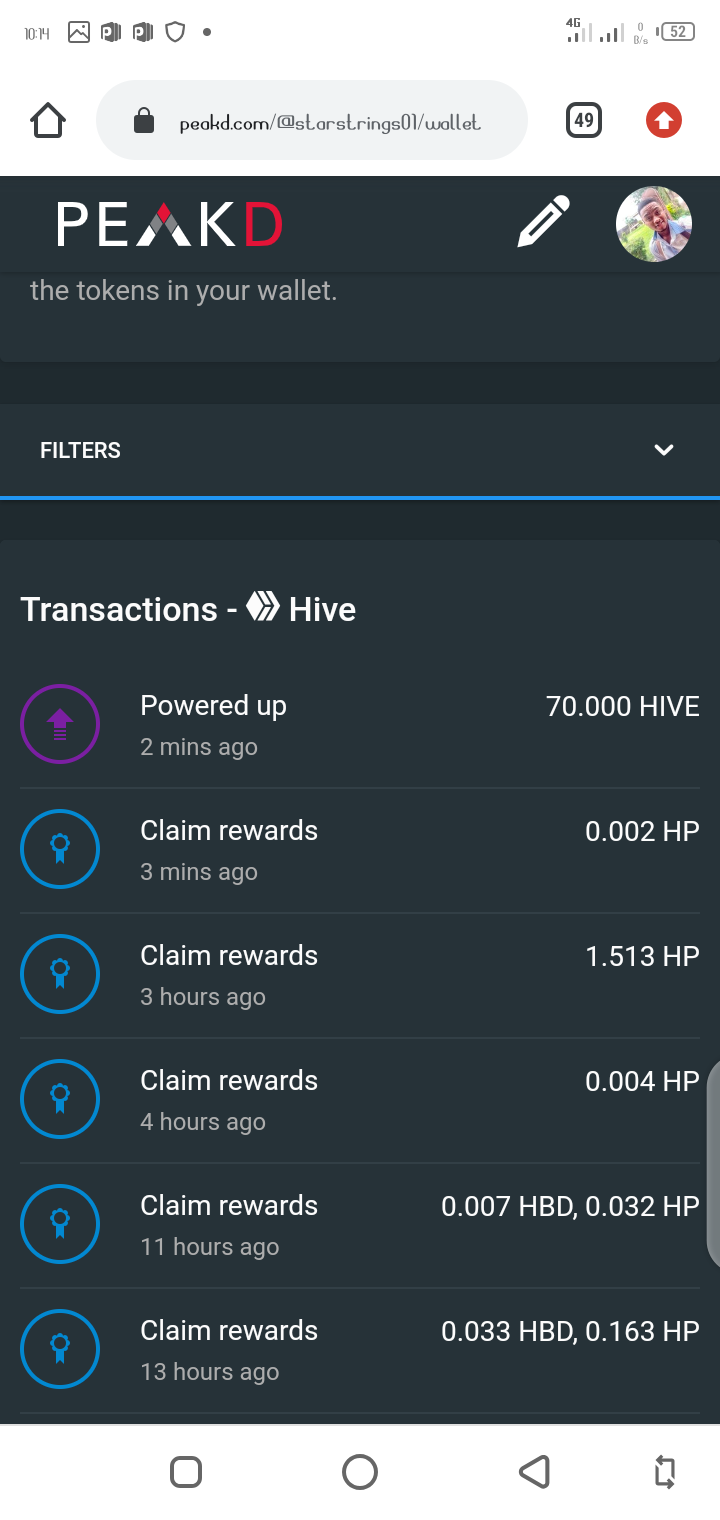Click the pencil compose post icon
Viewport: 720px width, 1520px height.
tap(543, 222)
